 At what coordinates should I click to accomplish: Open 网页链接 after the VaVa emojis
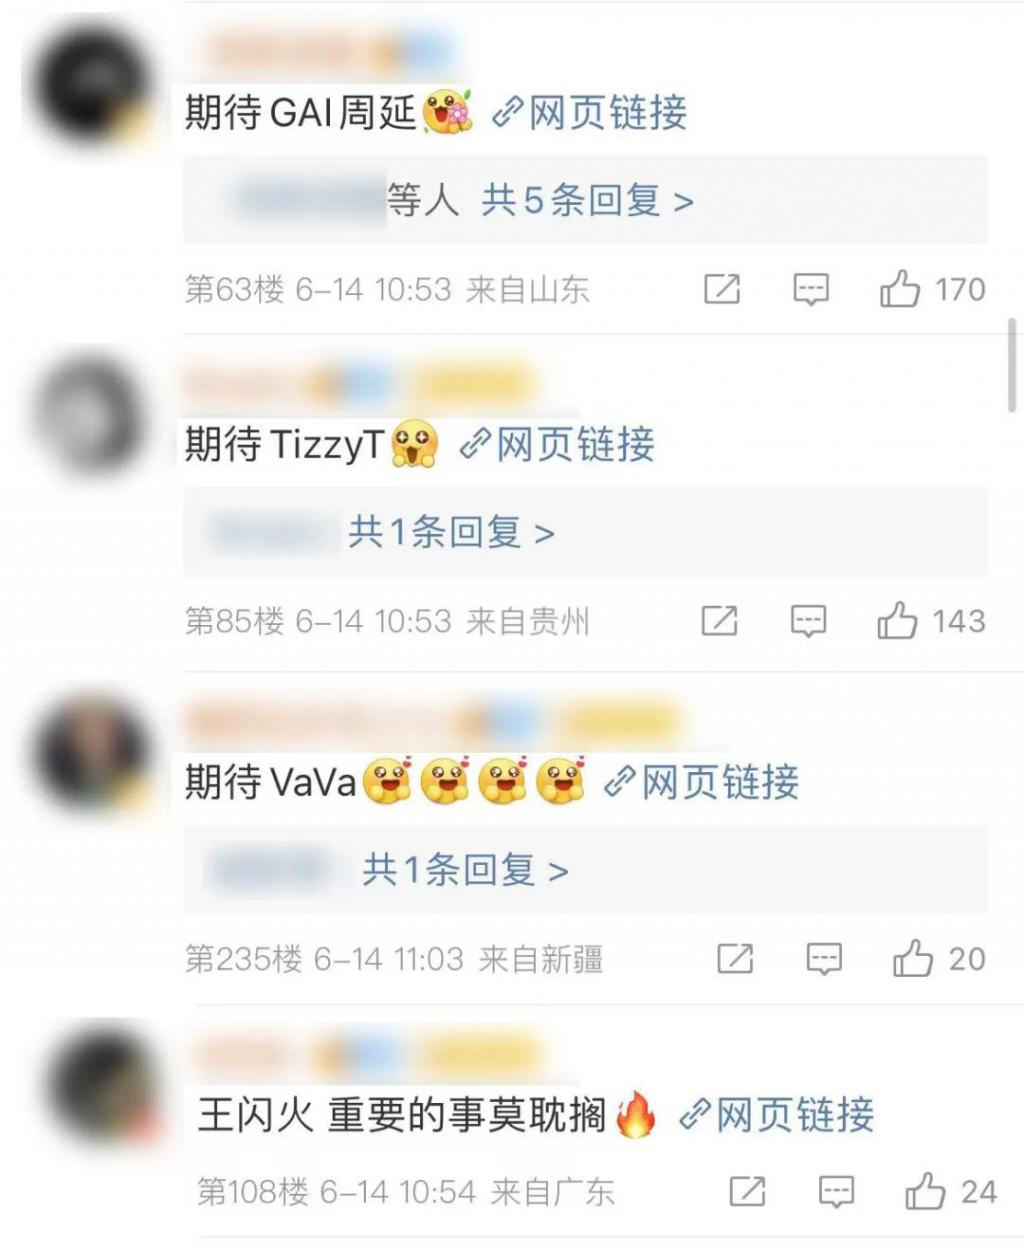[x=702, y=782]
